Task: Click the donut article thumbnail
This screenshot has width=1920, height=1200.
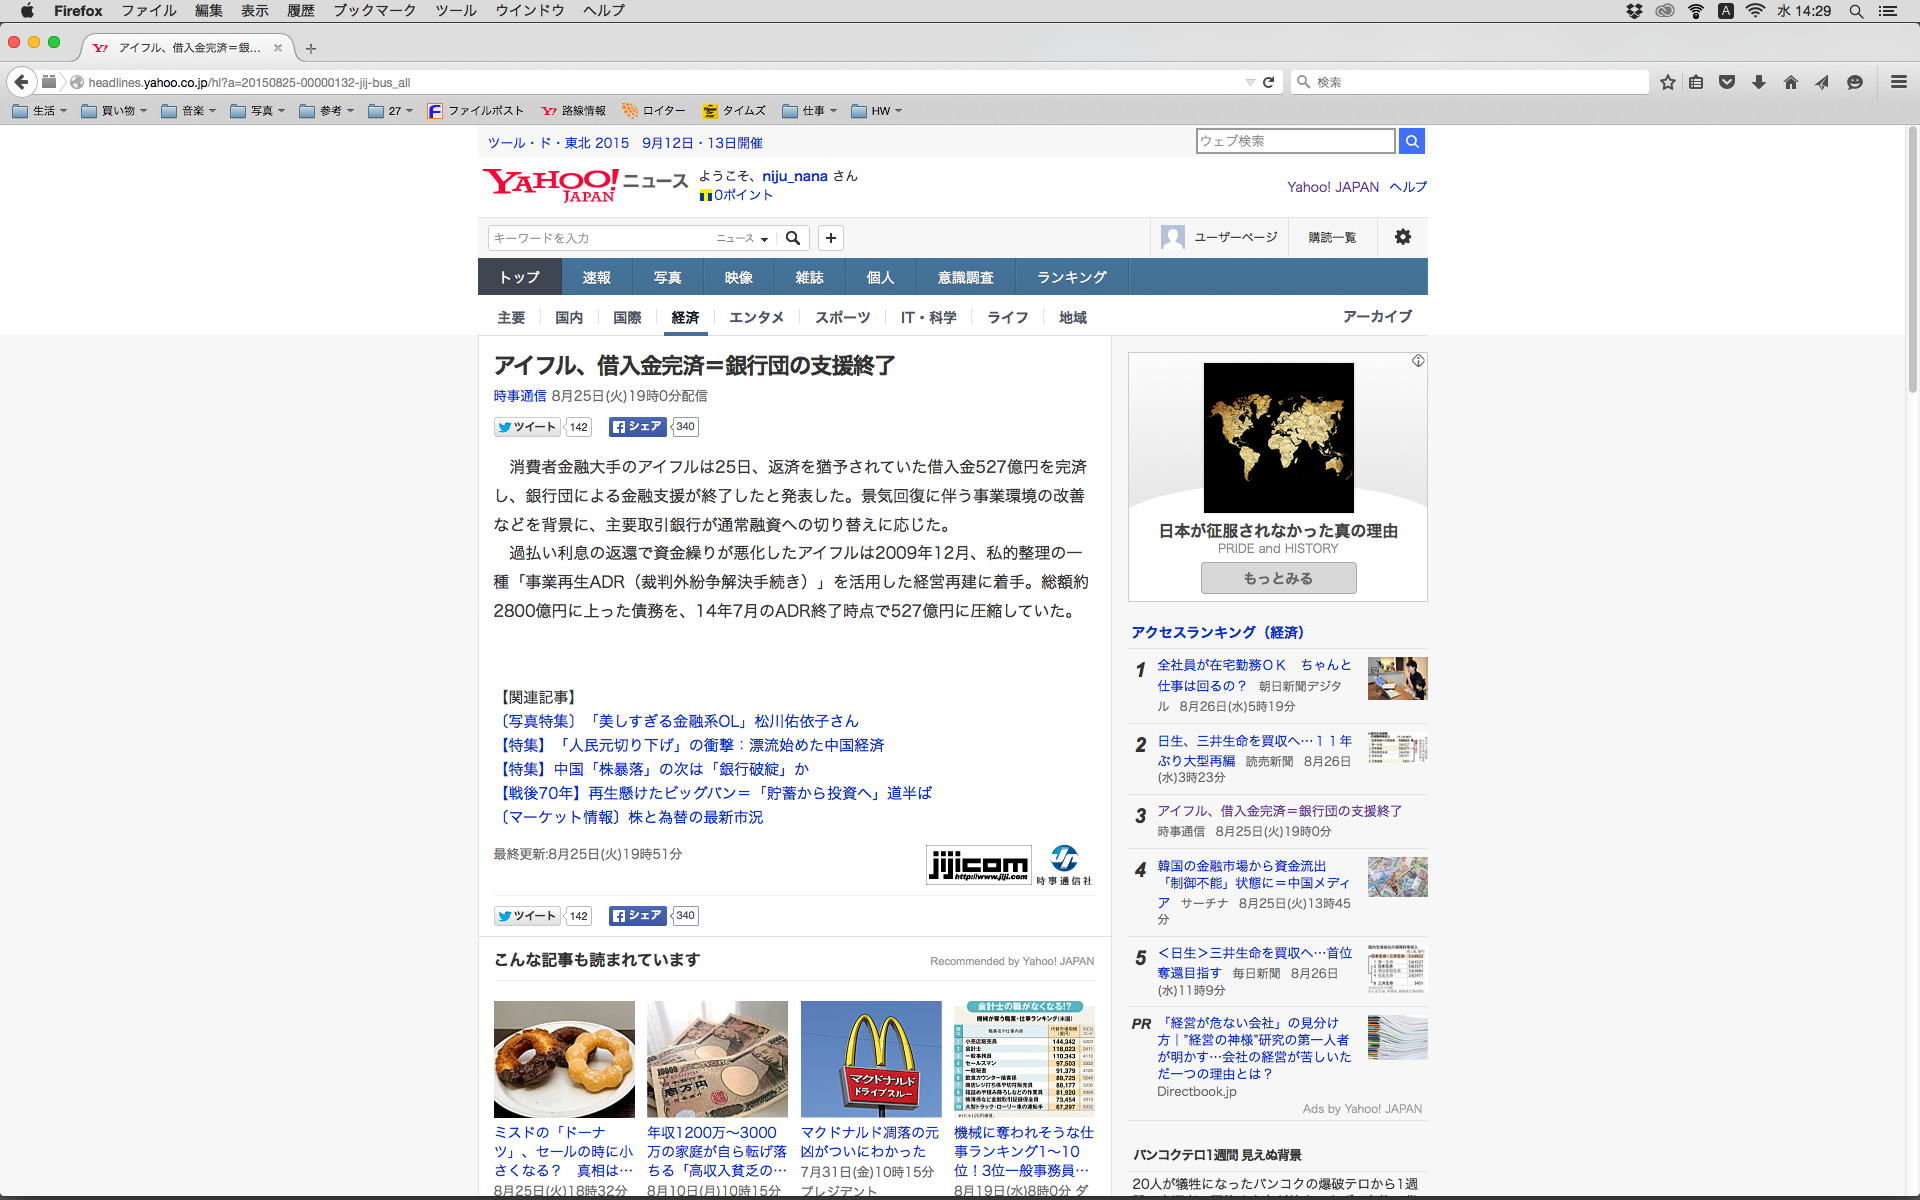Action: 564,1059
